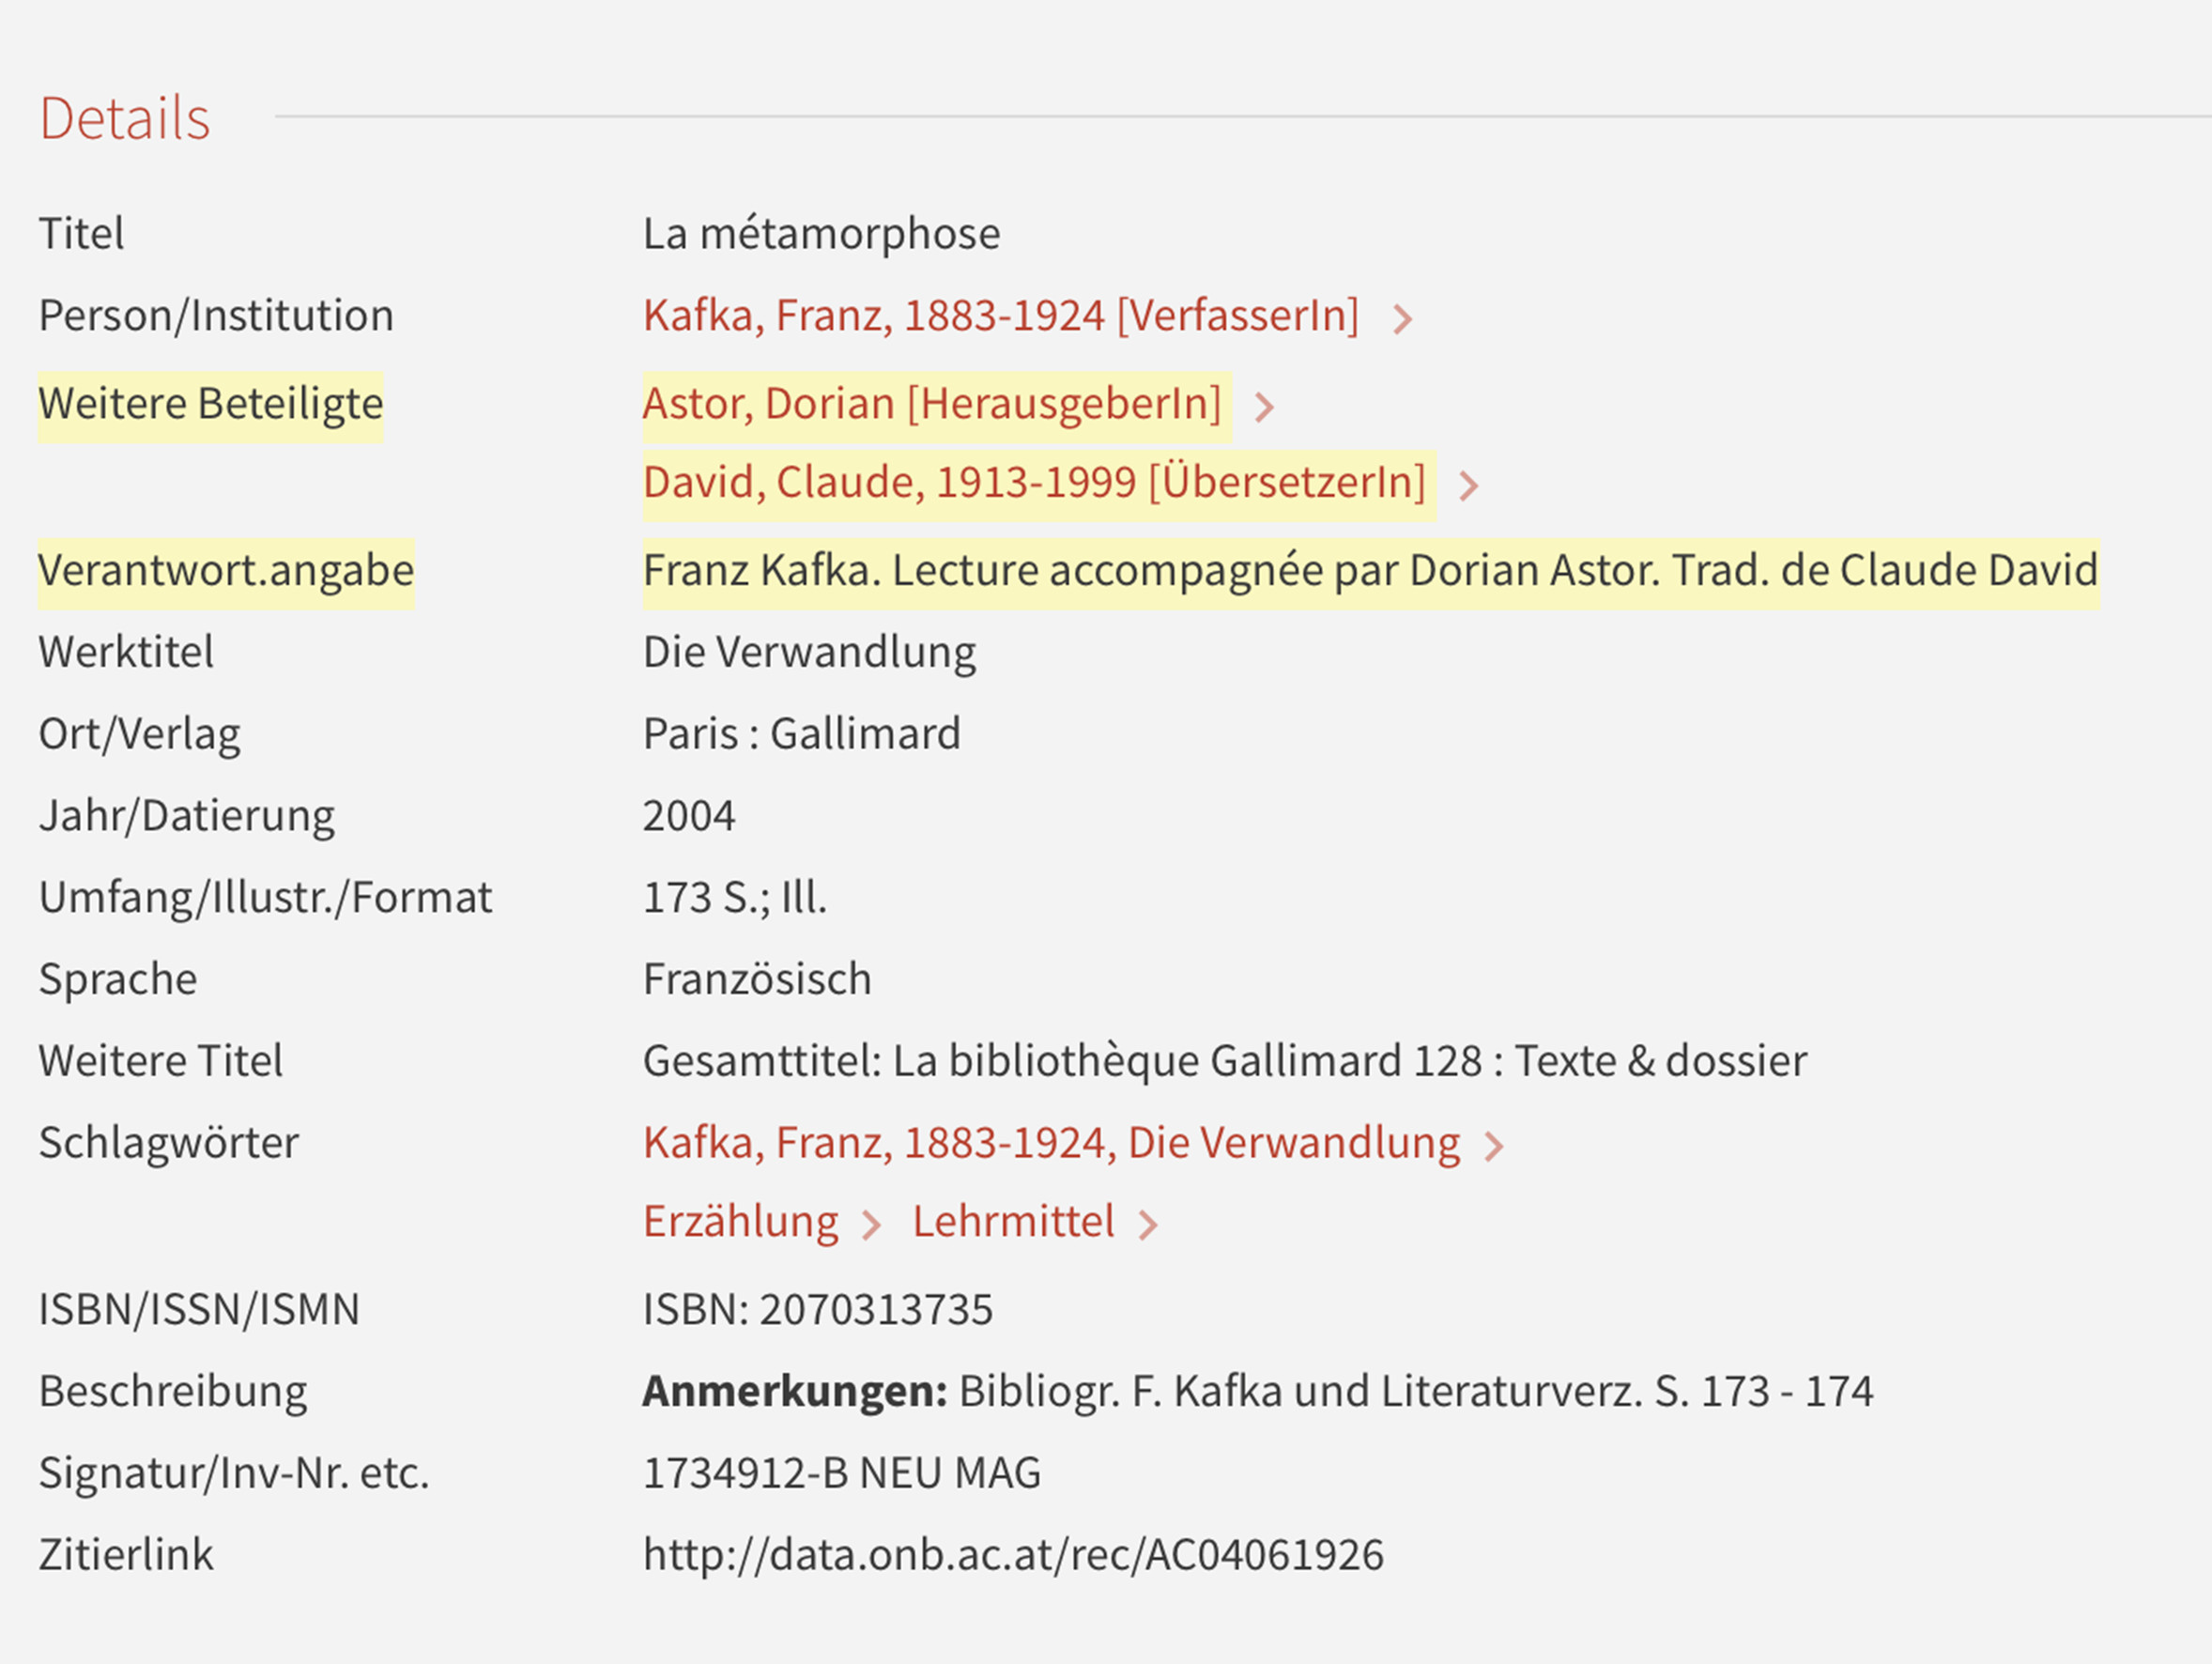Open Kafka Die Verwandlung subject link
The width and height of the screenshot is (2212, 1664).
point(1052,1143)
